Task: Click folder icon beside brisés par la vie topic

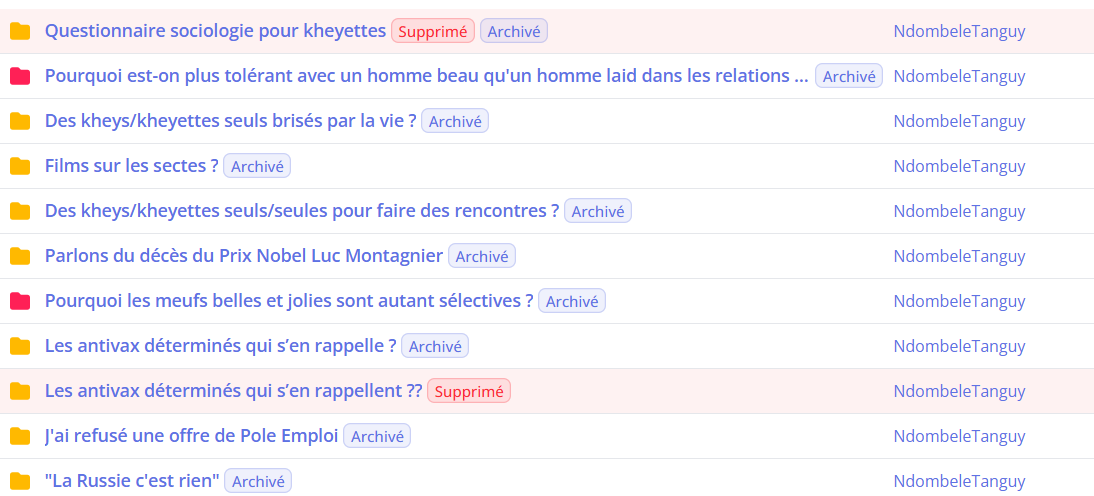Action: (x=20, y=121)
